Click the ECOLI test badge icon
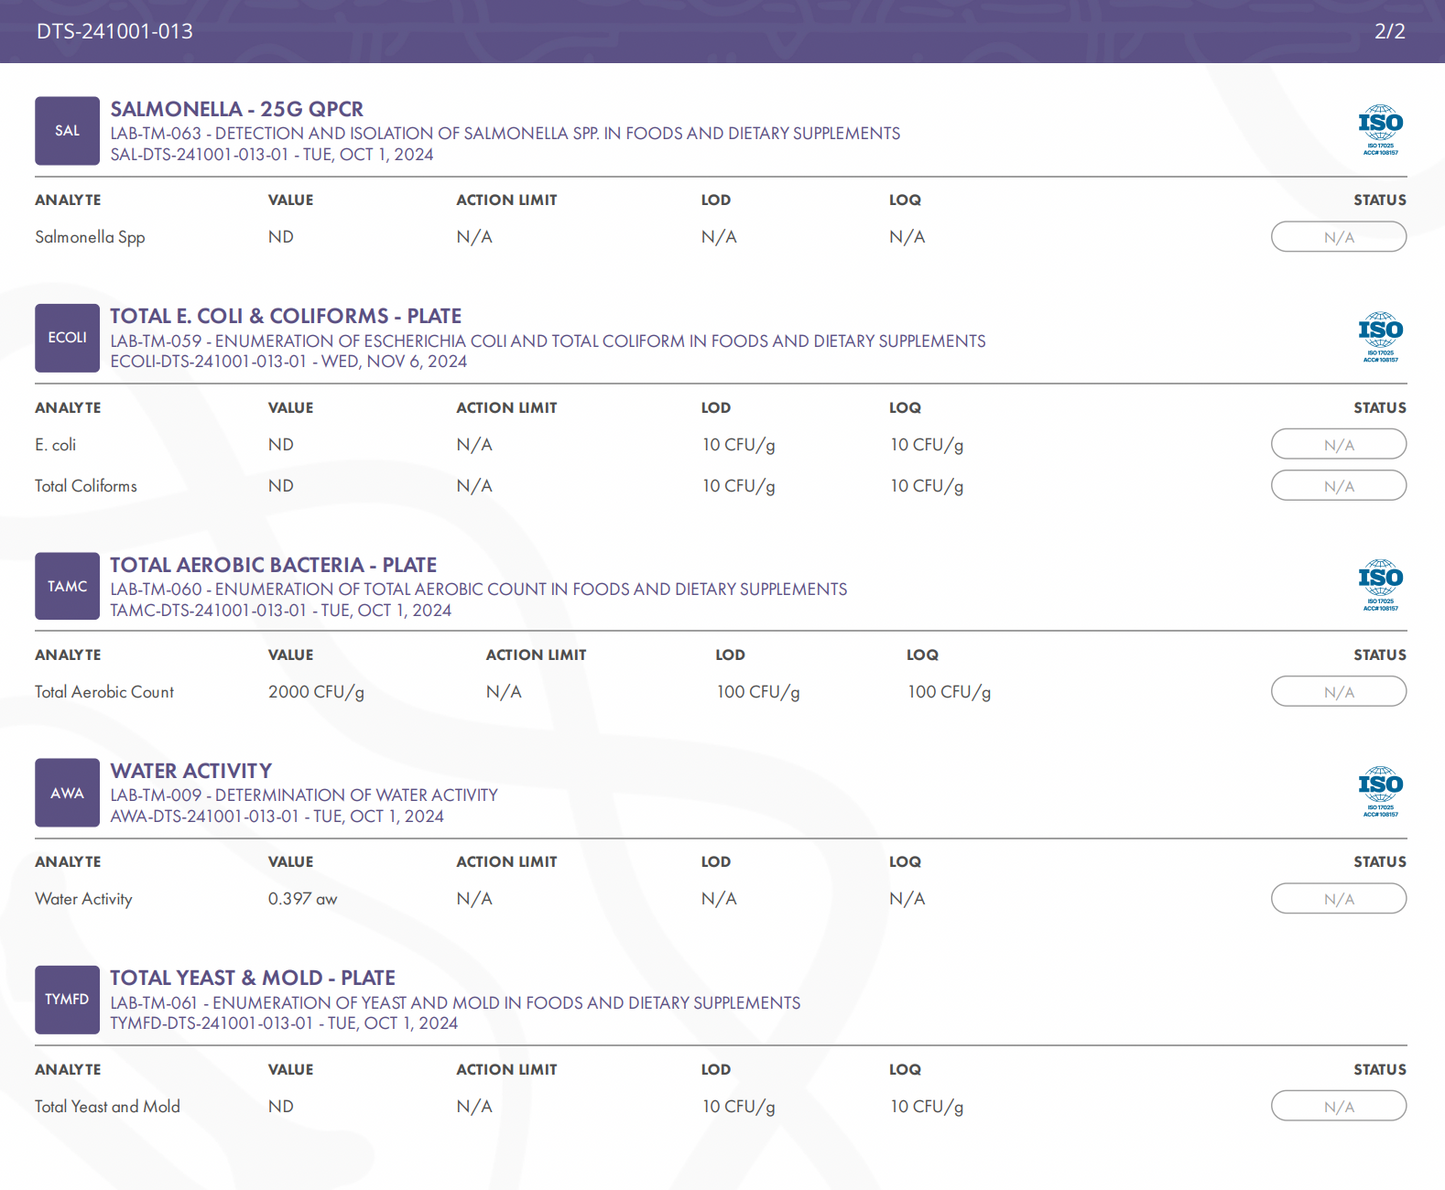This screenshot has width=1445, height=1190. (67, 338)
